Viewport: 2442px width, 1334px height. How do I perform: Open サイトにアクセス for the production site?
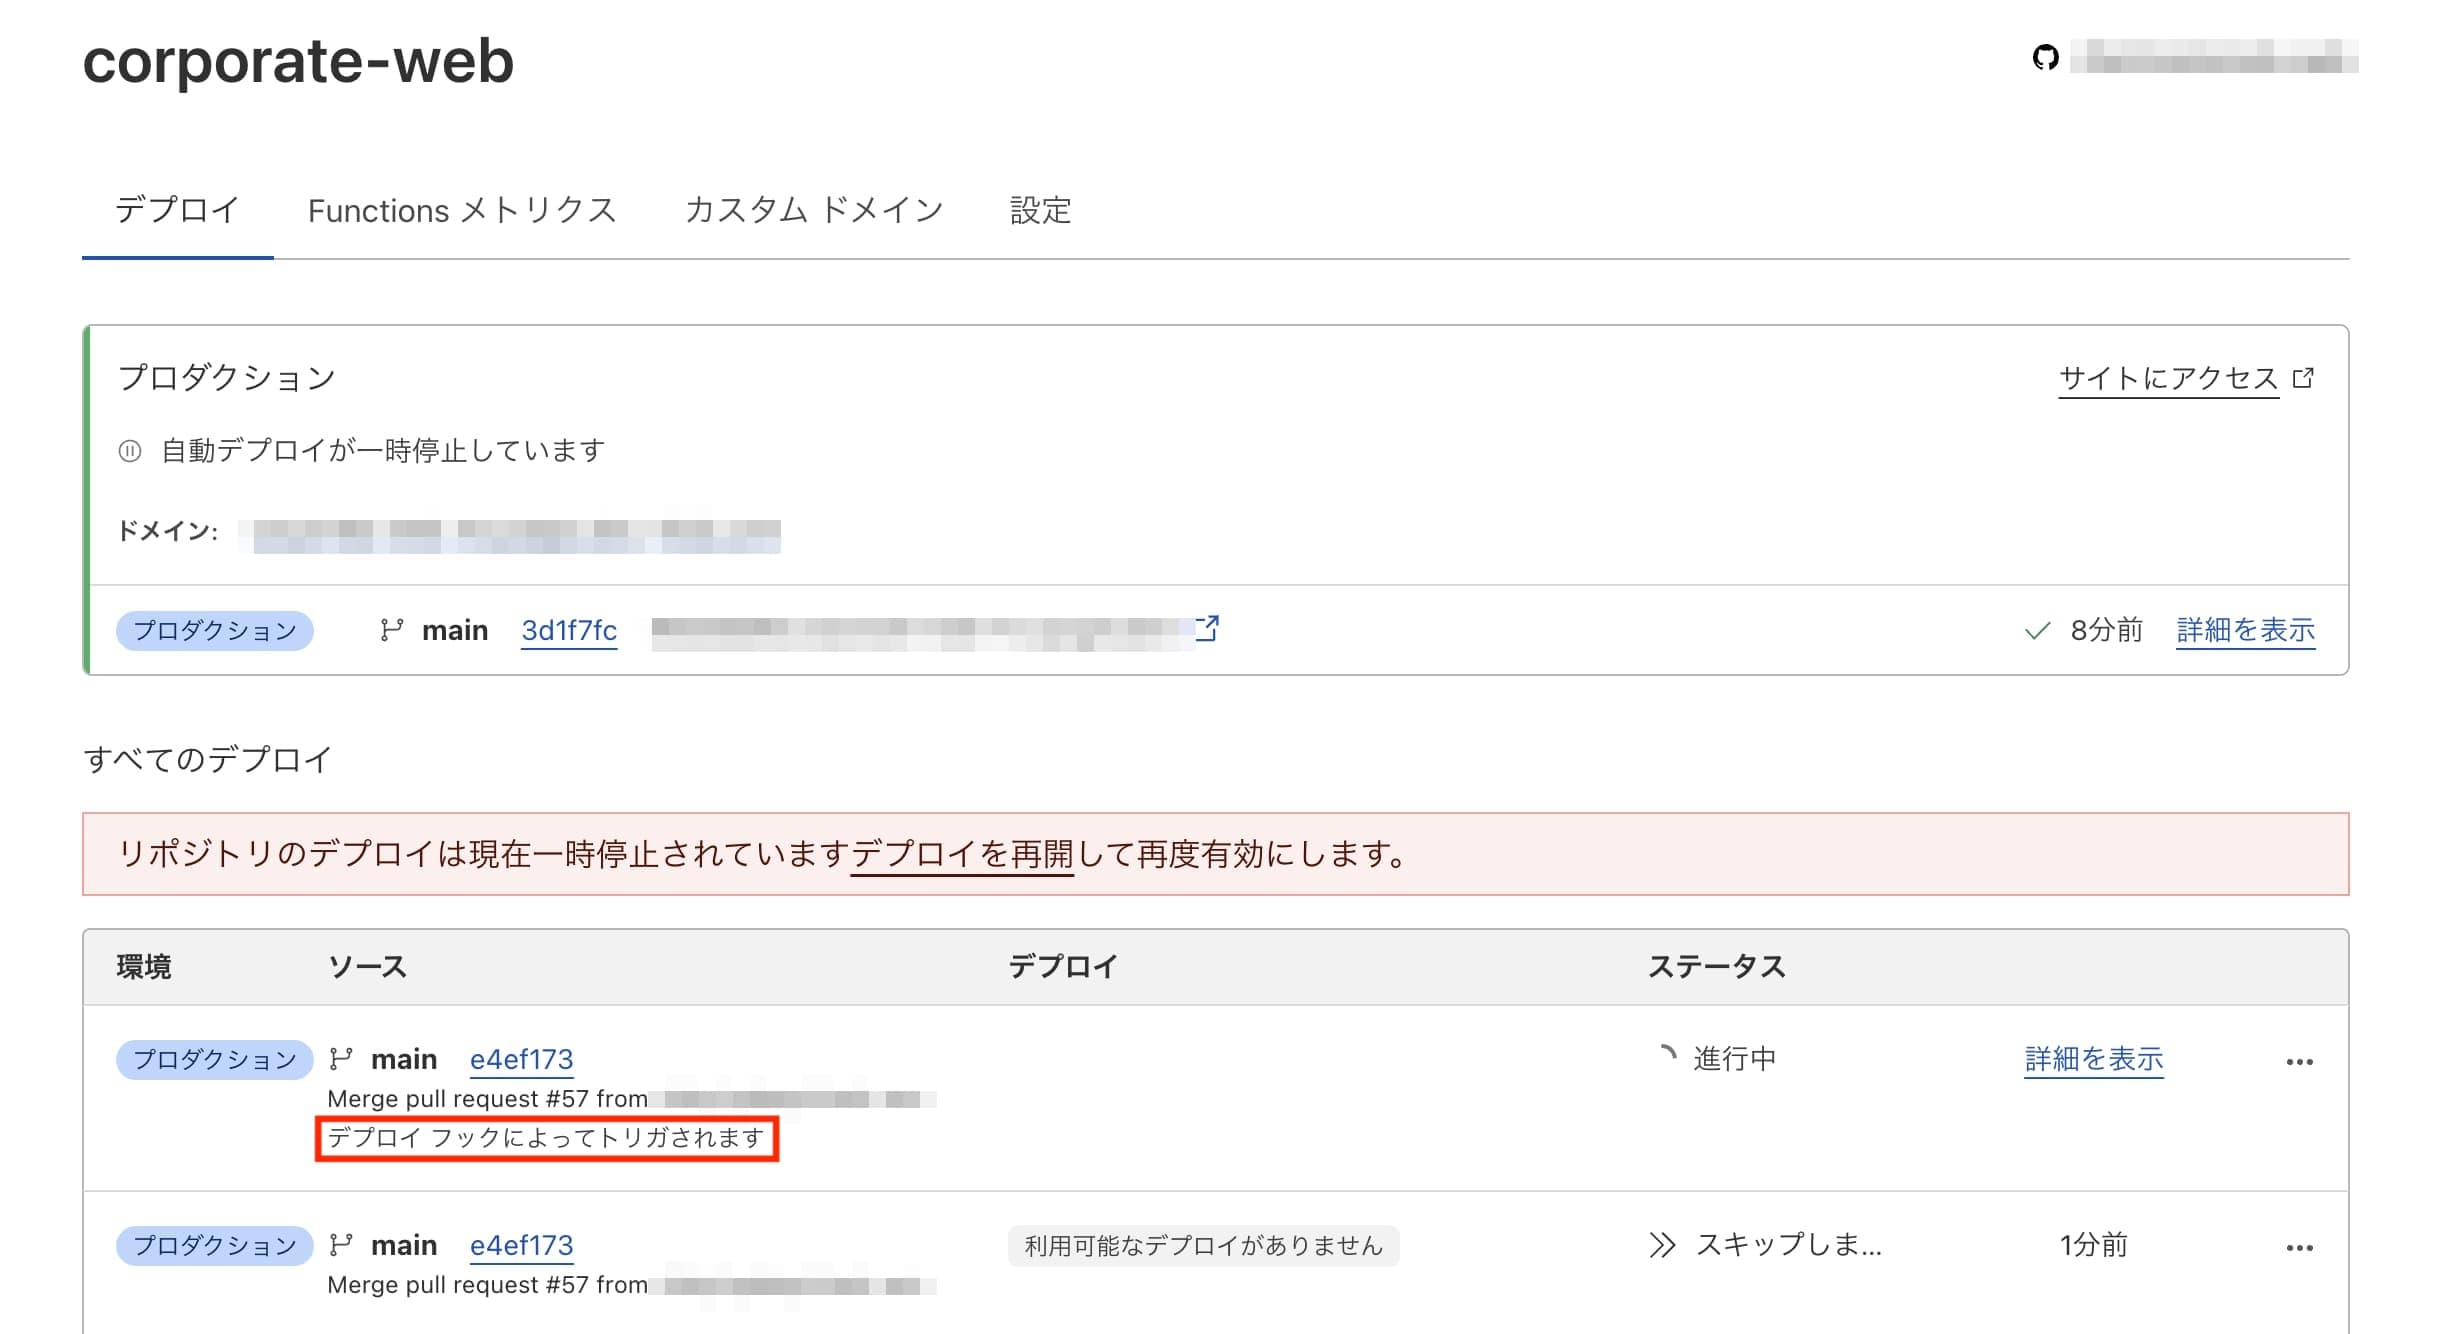coord(2166,378)
